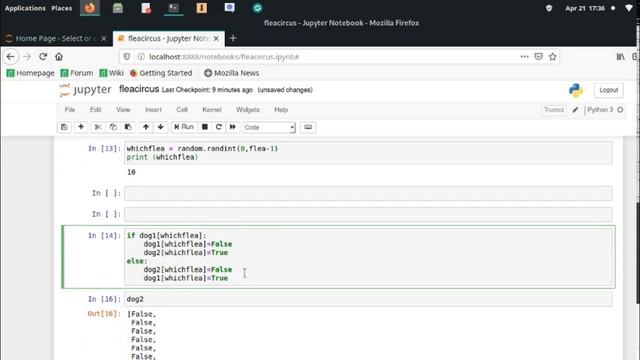The height and width of the screenshot is (360, 640).
Task: Click the Pocket save icon
Action: (538, 57)
